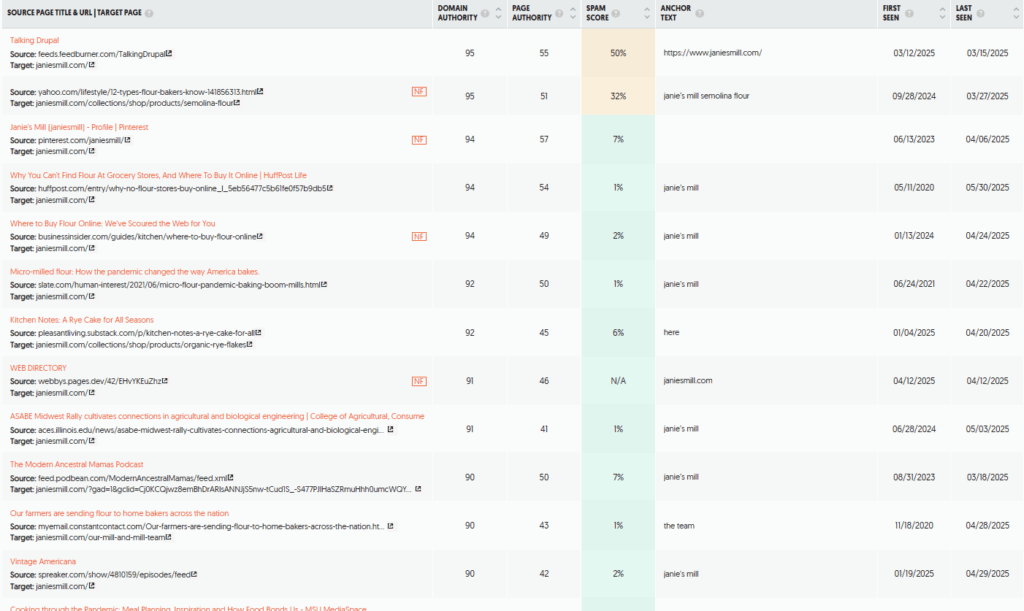Click the last seen date 05/30/2025
This screenshot has width=1024, height=611.
(x=987, y=187)
